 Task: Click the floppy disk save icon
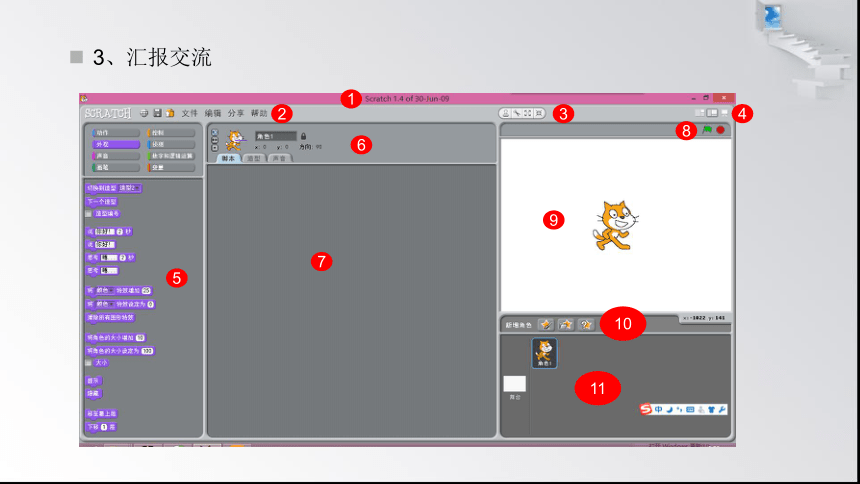(x=157, y=113)
